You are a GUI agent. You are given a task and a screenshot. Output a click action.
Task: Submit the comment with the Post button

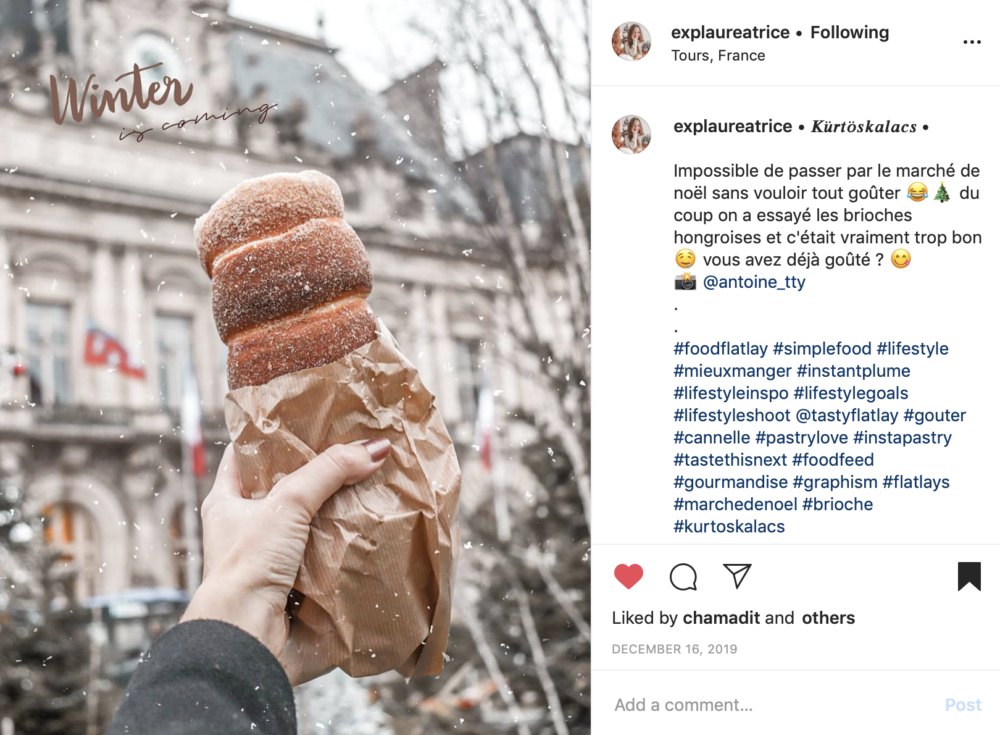(962, 704)
